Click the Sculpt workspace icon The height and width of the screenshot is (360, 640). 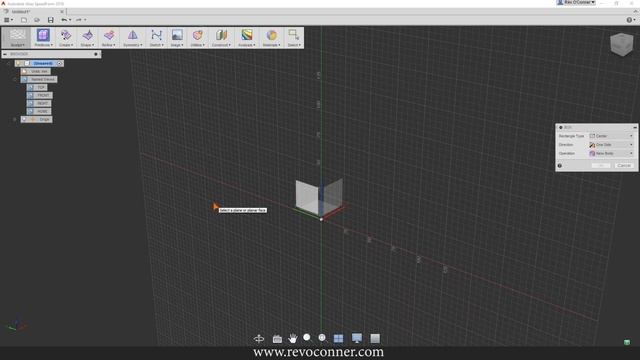pos(17,36)
